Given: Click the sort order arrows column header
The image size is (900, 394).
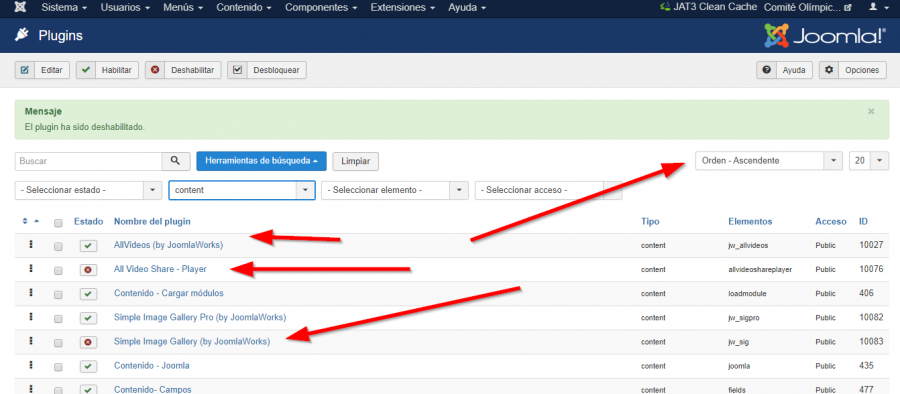Looking at the screenshot, I should [x=30, y=221].
